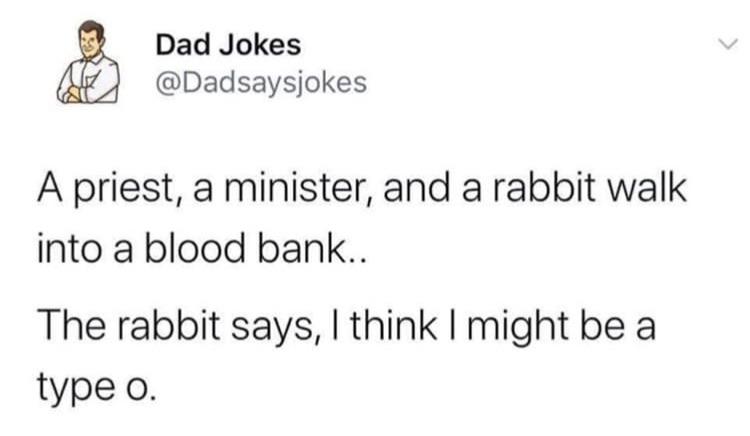Click the word "Jokes" in display name
Viewport: 750px width, 436px height.
(x=260, y=45)
